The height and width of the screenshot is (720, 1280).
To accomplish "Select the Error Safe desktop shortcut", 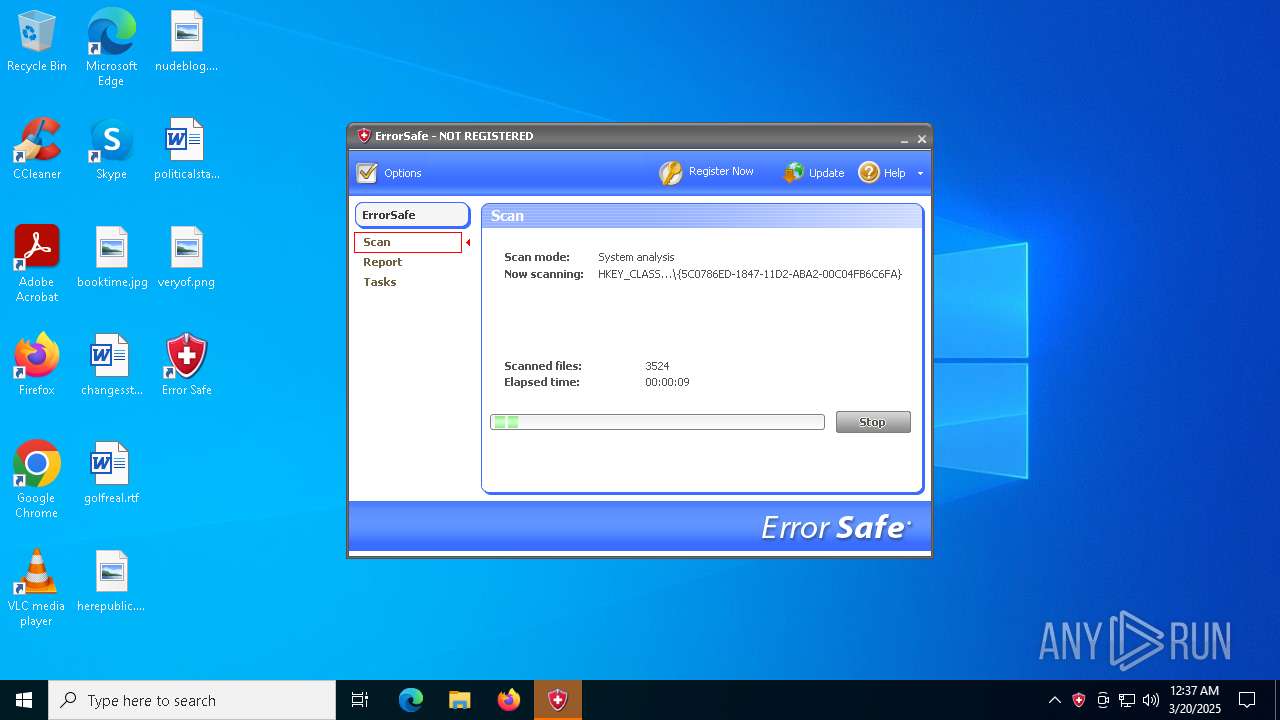I will (187, 365).
